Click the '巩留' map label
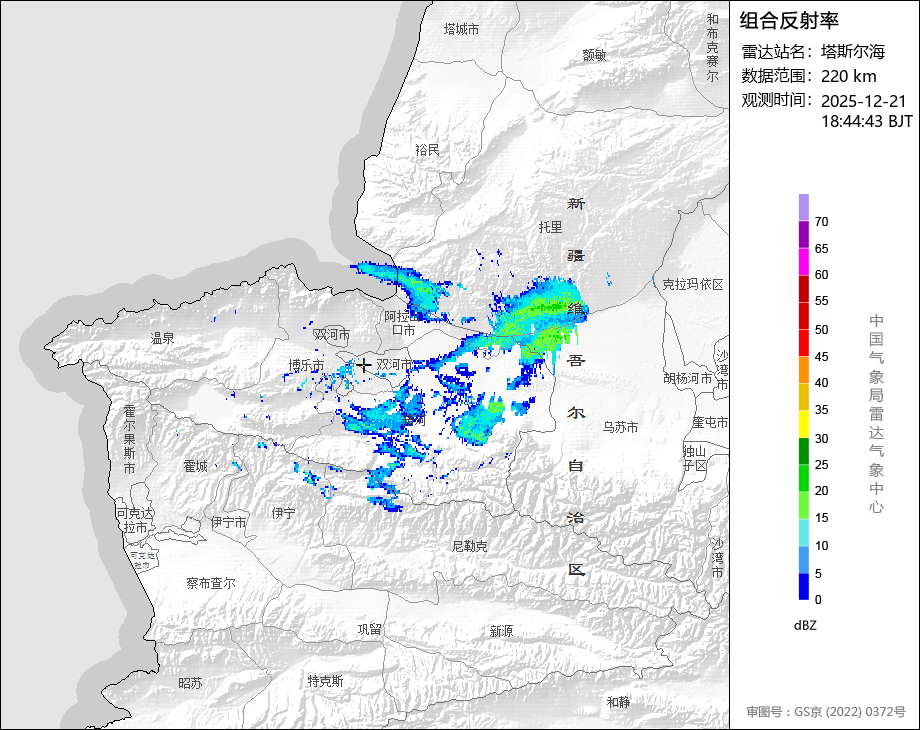 tap(370, 629)
